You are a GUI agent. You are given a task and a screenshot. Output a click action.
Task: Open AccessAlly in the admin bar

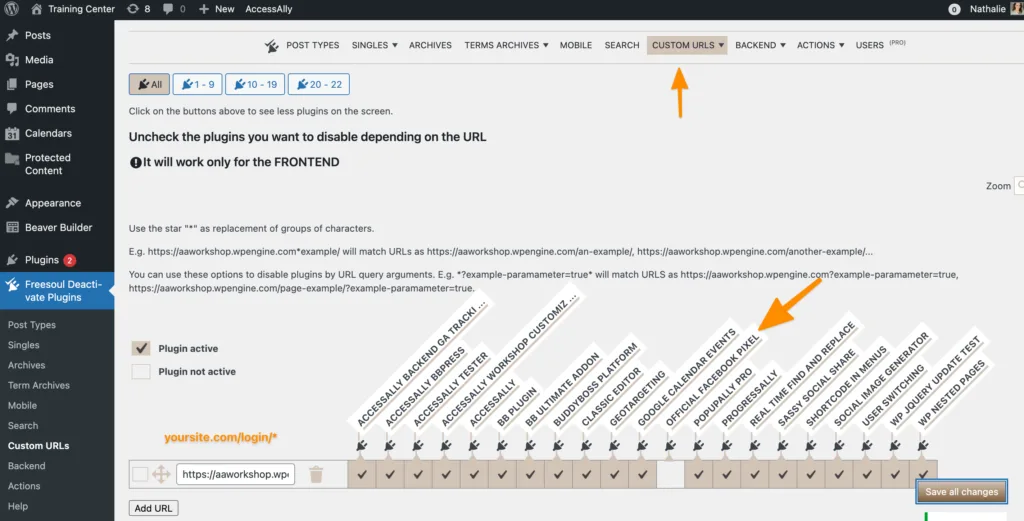(x=268, y=9)
